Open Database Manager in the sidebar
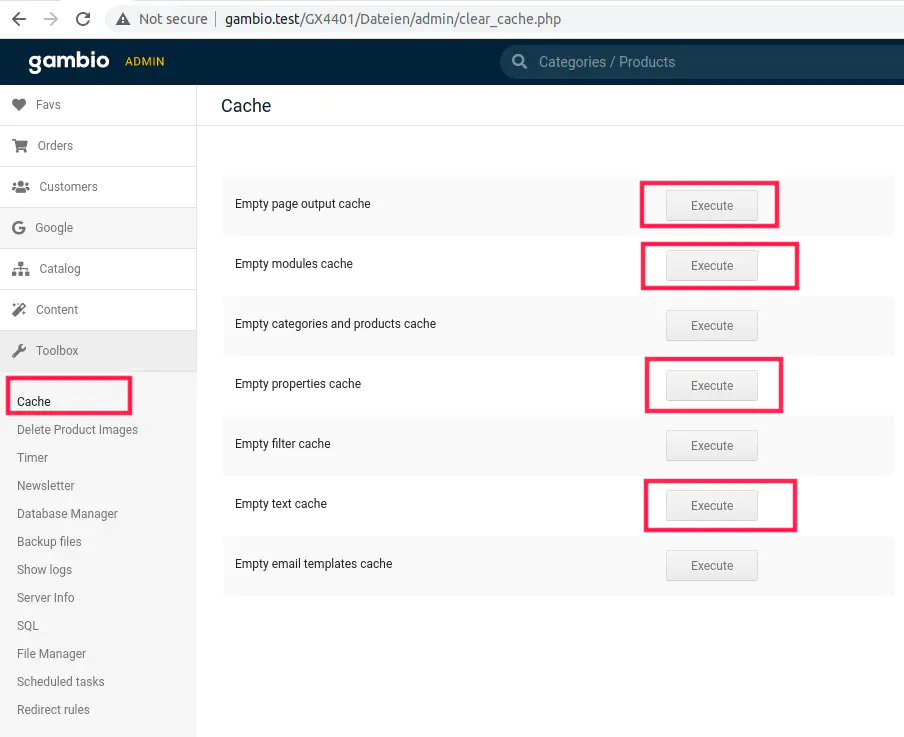 click(x=67, y=514)
